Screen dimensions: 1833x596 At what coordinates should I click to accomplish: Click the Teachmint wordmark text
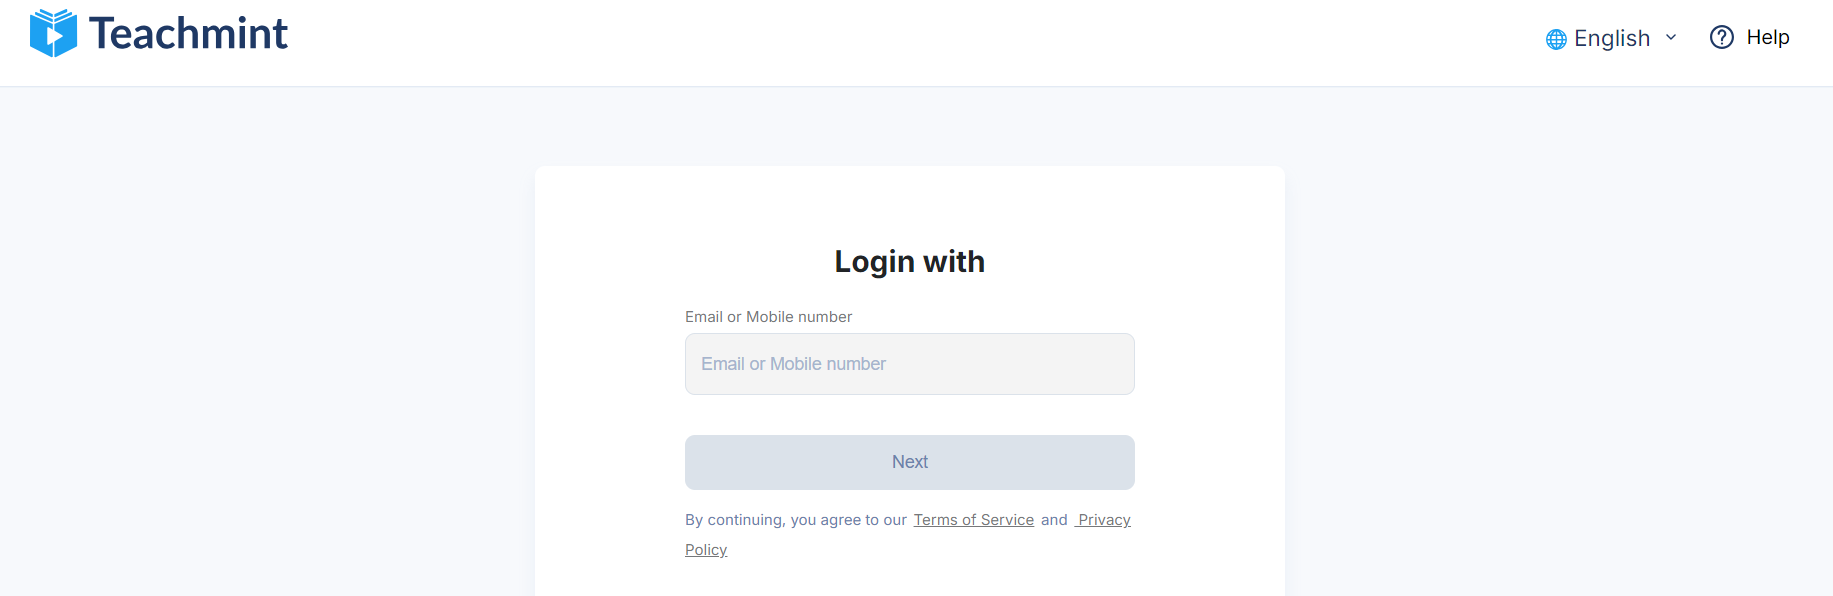(188, 34)
